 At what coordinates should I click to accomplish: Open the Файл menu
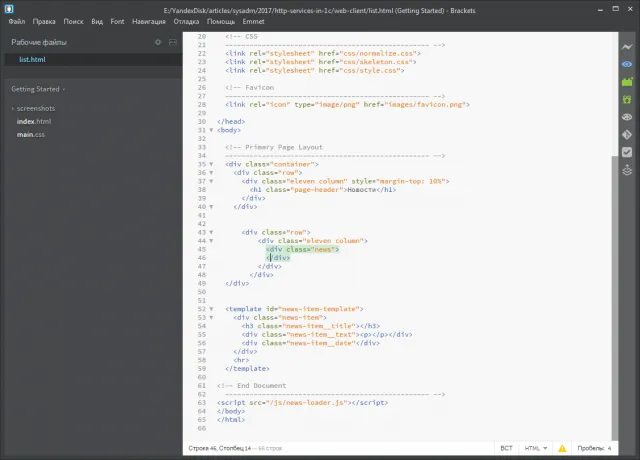(17, 21)
